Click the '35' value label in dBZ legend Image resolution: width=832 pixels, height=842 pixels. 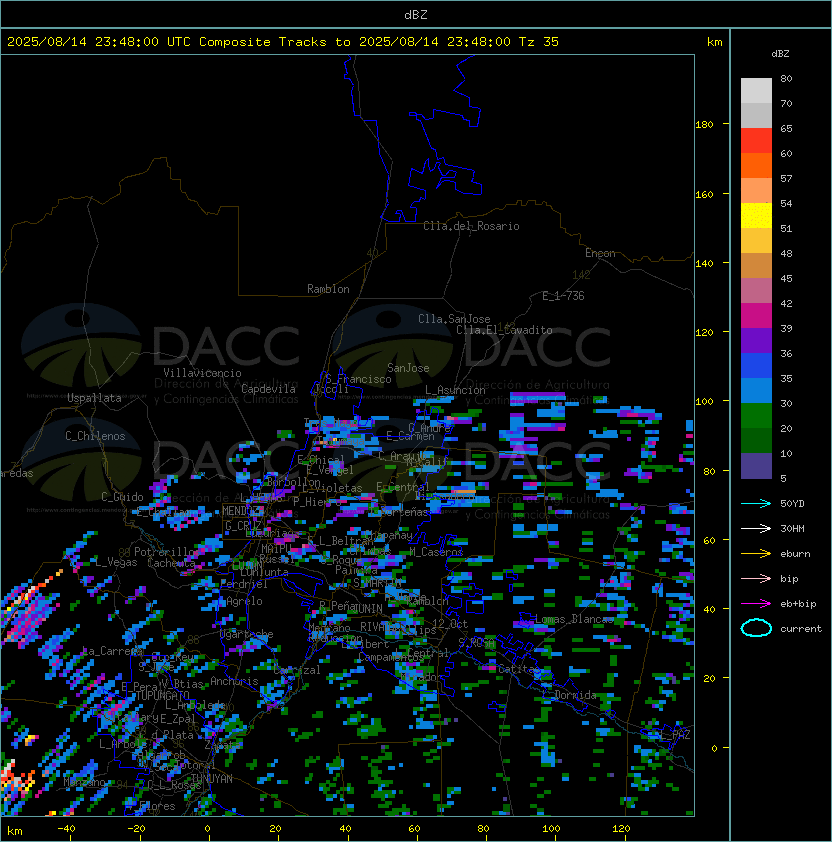786,379
